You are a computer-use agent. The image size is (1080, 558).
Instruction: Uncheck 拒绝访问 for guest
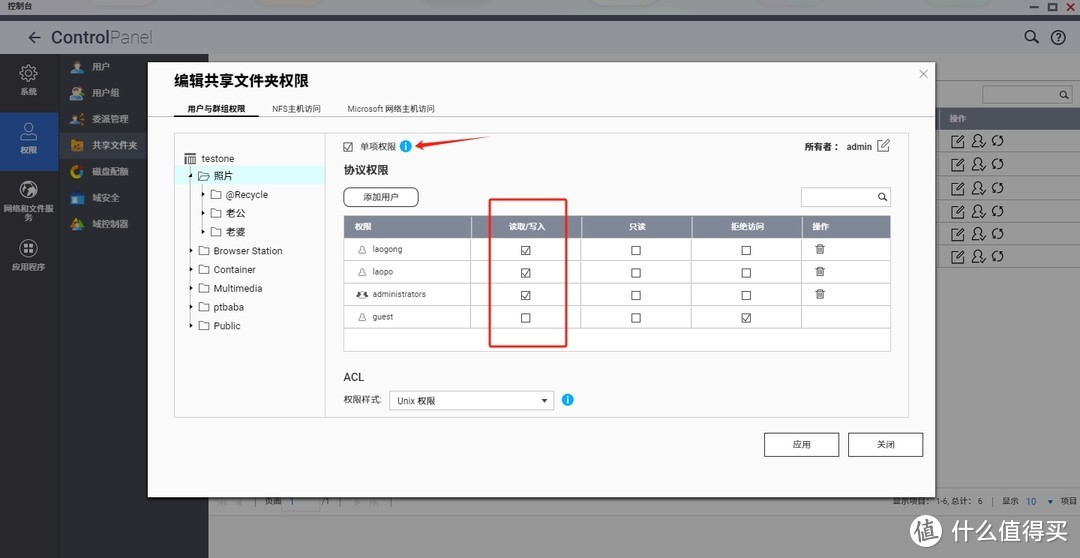click(x=746, y=318)
